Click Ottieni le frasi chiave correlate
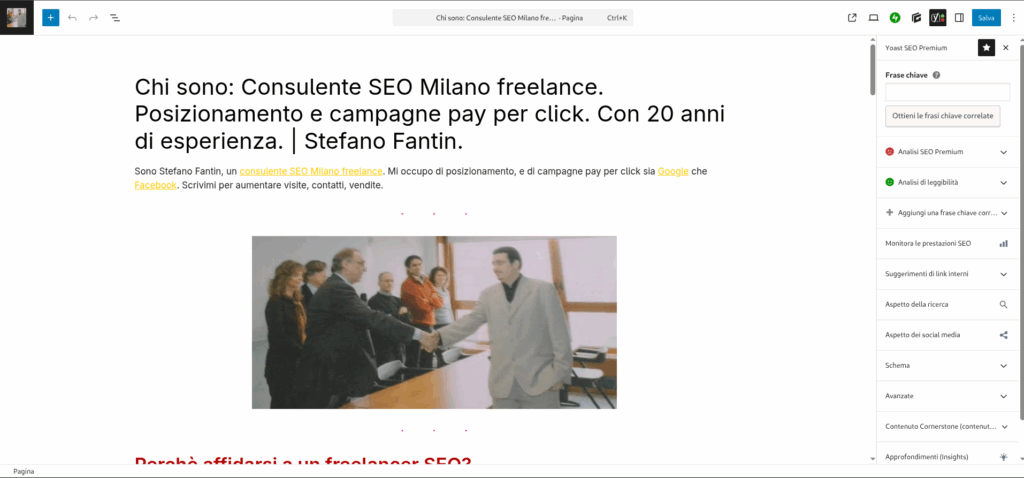This screenshot has width=1024, height=478. pos(942,116)
